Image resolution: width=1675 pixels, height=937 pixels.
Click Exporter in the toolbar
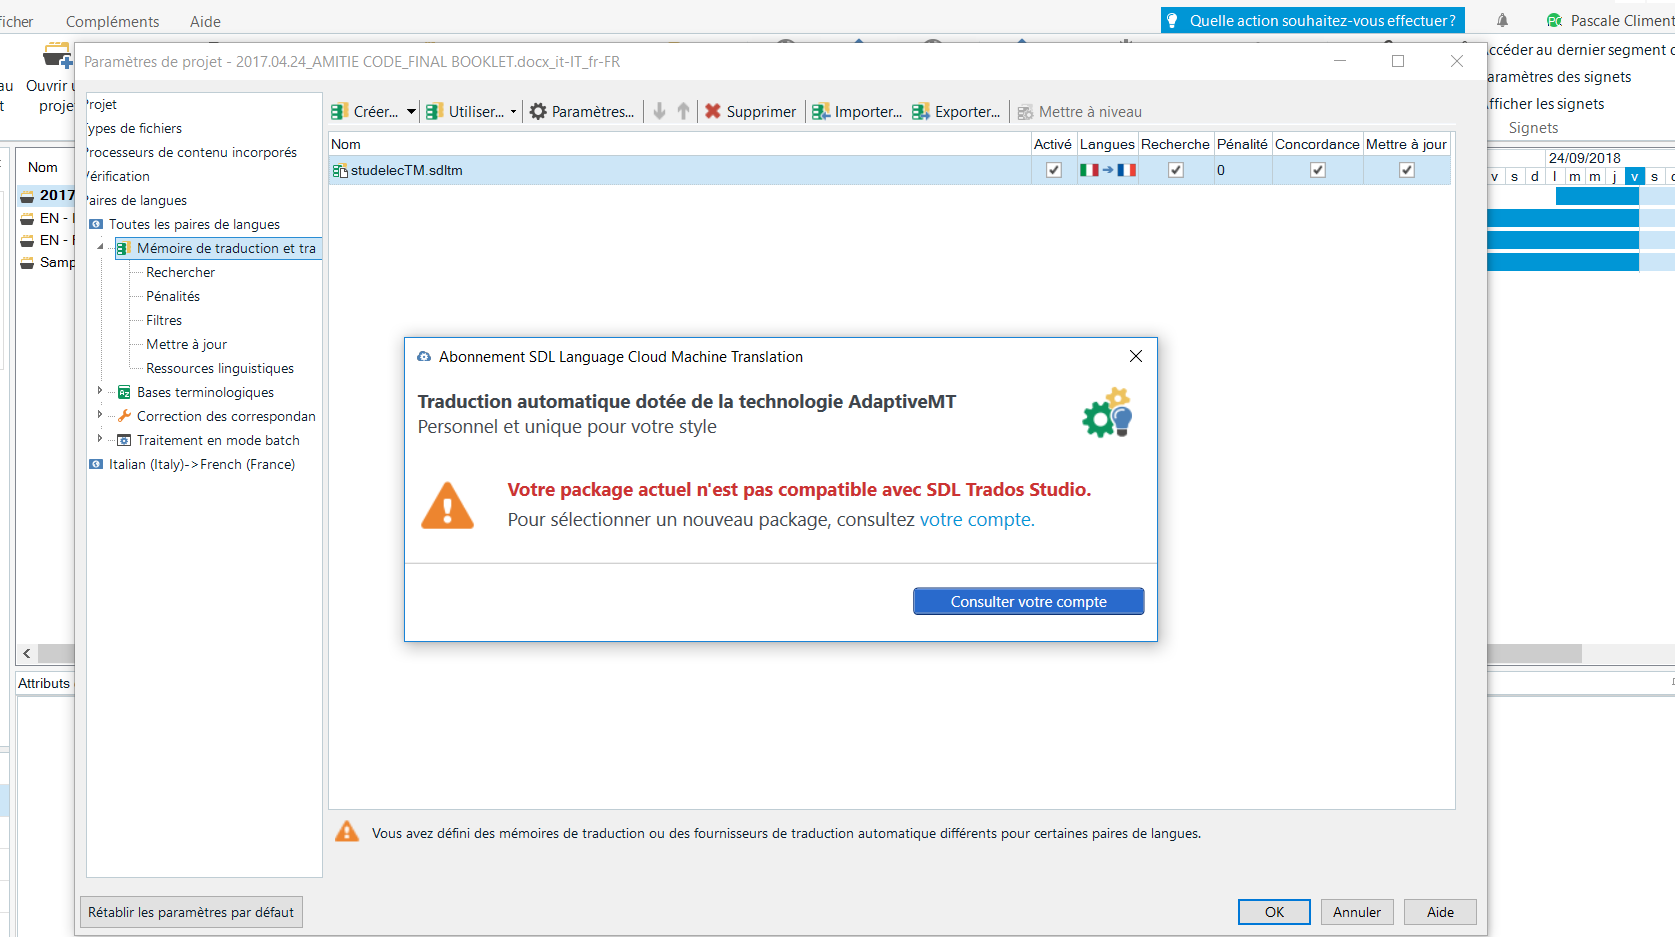[x=956, y=112]
